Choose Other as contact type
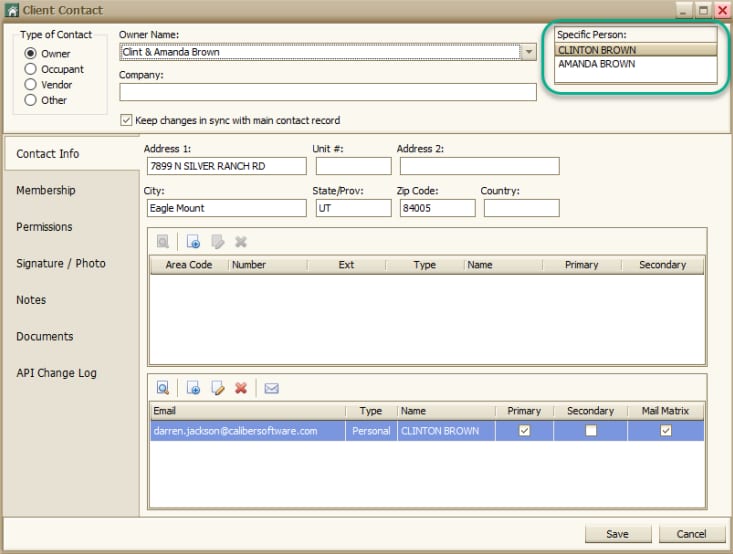Screen dimensions: 733x554 coord(30,100)
